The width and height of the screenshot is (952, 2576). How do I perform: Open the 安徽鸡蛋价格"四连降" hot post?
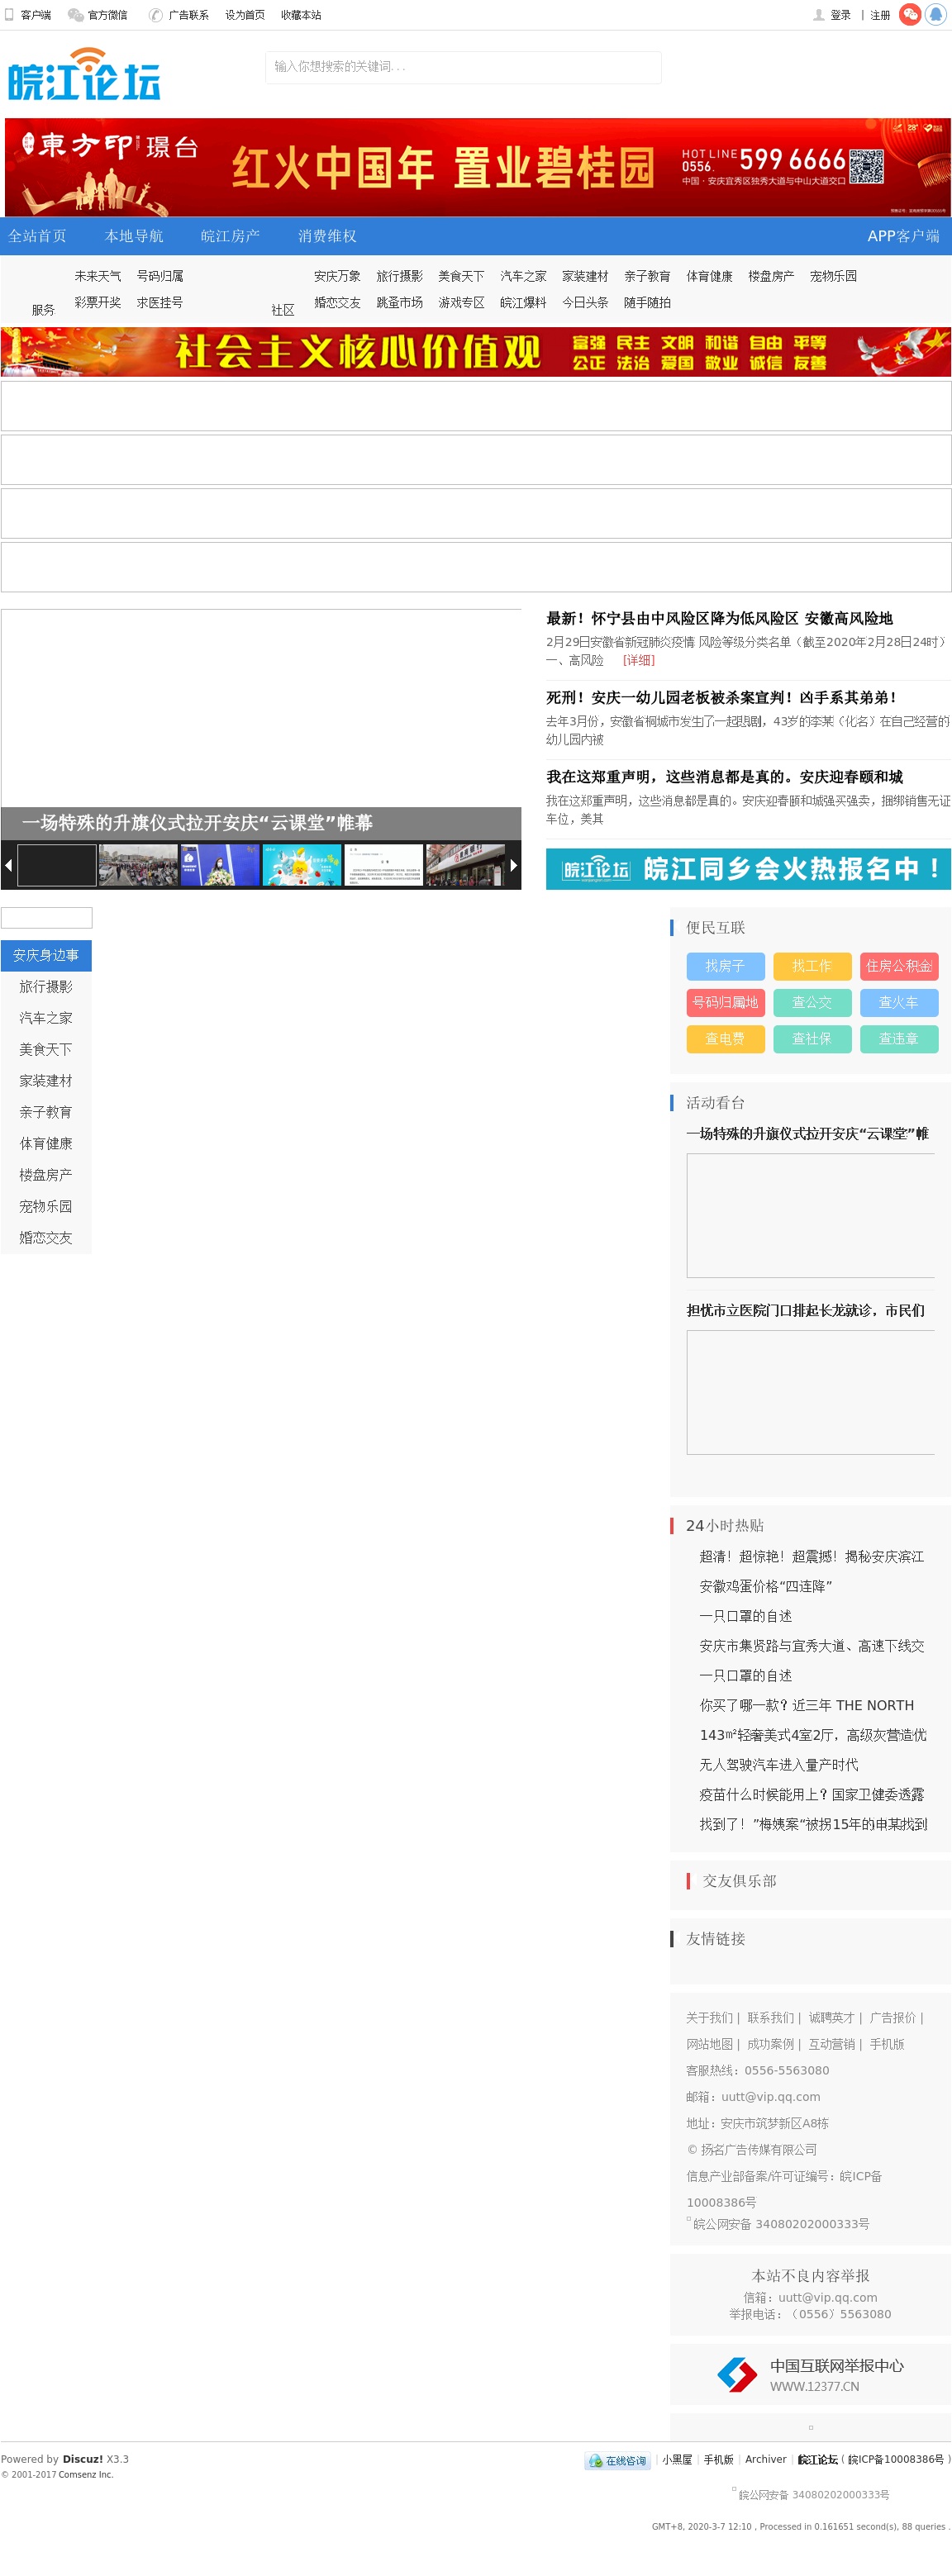tap(765, 1586)
